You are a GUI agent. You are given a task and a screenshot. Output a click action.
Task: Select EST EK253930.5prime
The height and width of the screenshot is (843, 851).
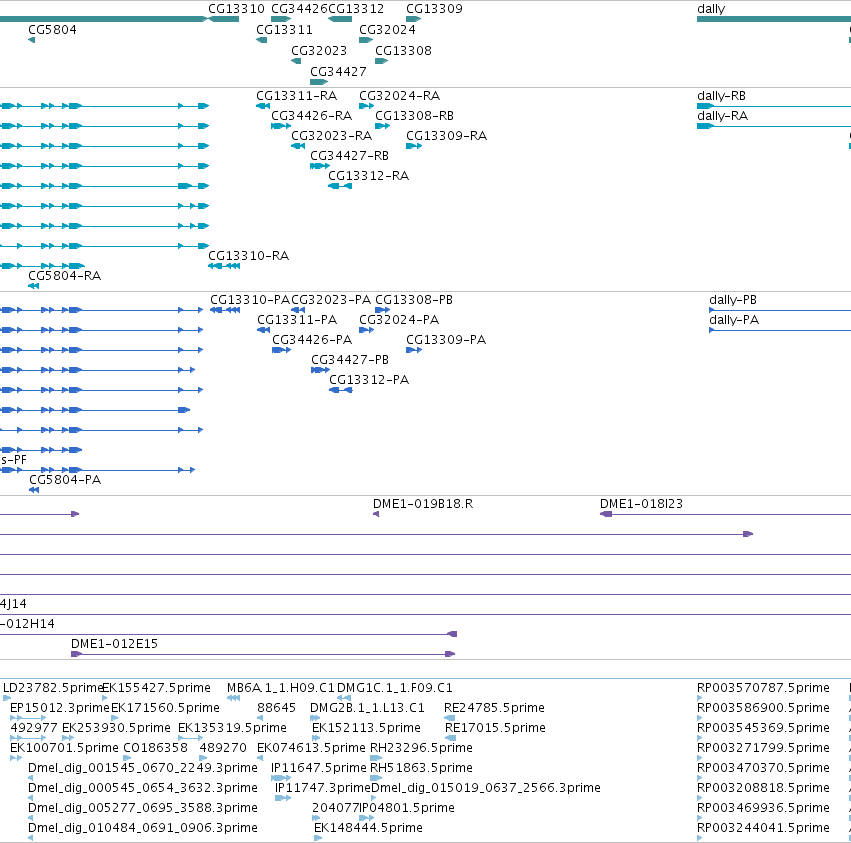(116, 728)
